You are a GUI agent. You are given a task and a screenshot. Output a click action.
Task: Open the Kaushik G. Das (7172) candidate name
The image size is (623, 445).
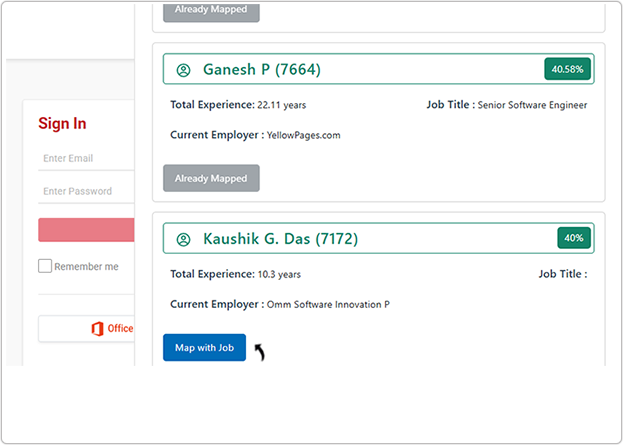point(280,239)
